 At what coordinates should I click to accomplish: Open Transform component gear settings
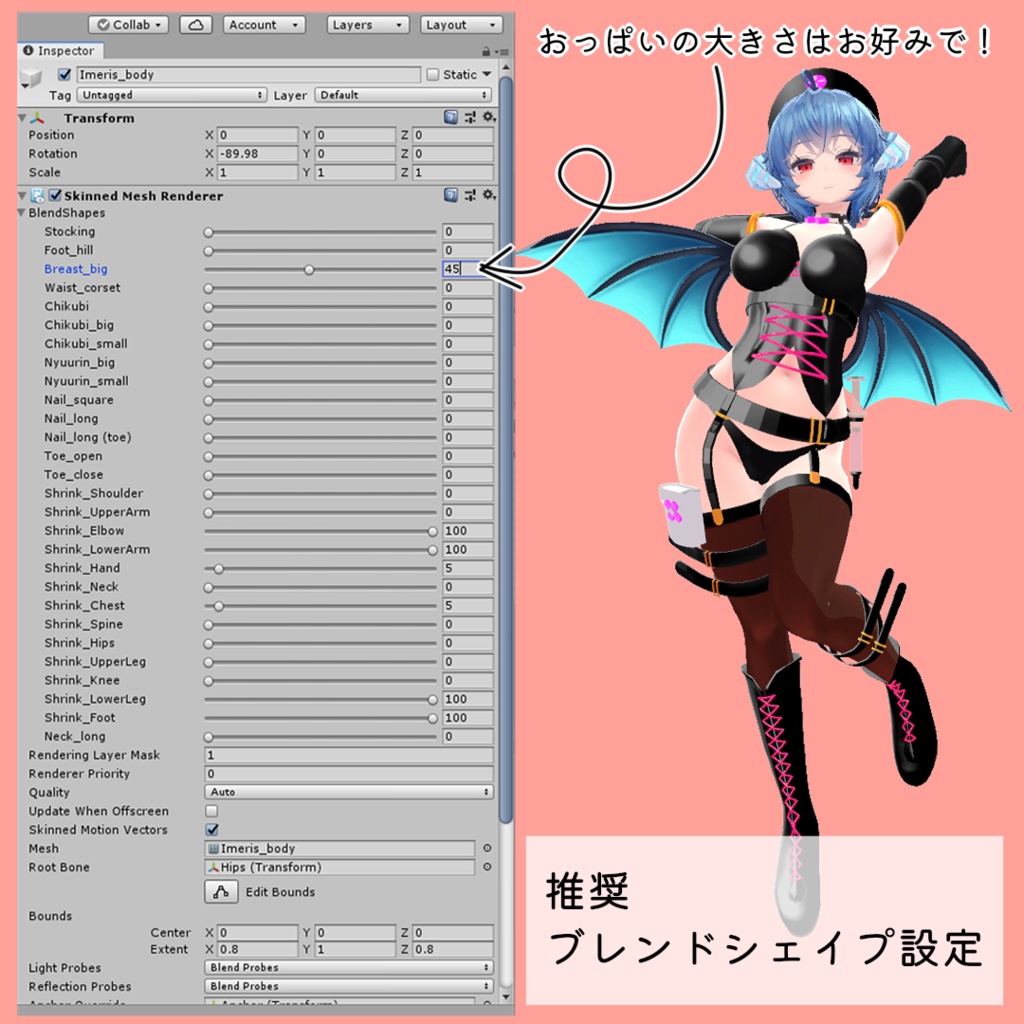point(488,117)
